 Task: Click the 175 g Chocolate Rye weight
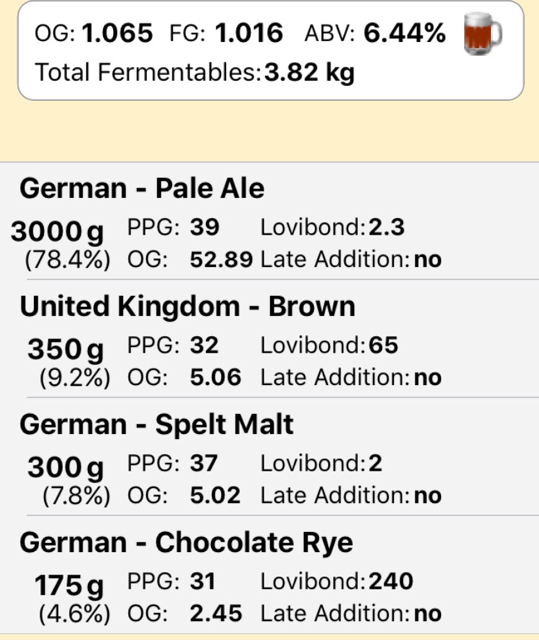(69, 586)
